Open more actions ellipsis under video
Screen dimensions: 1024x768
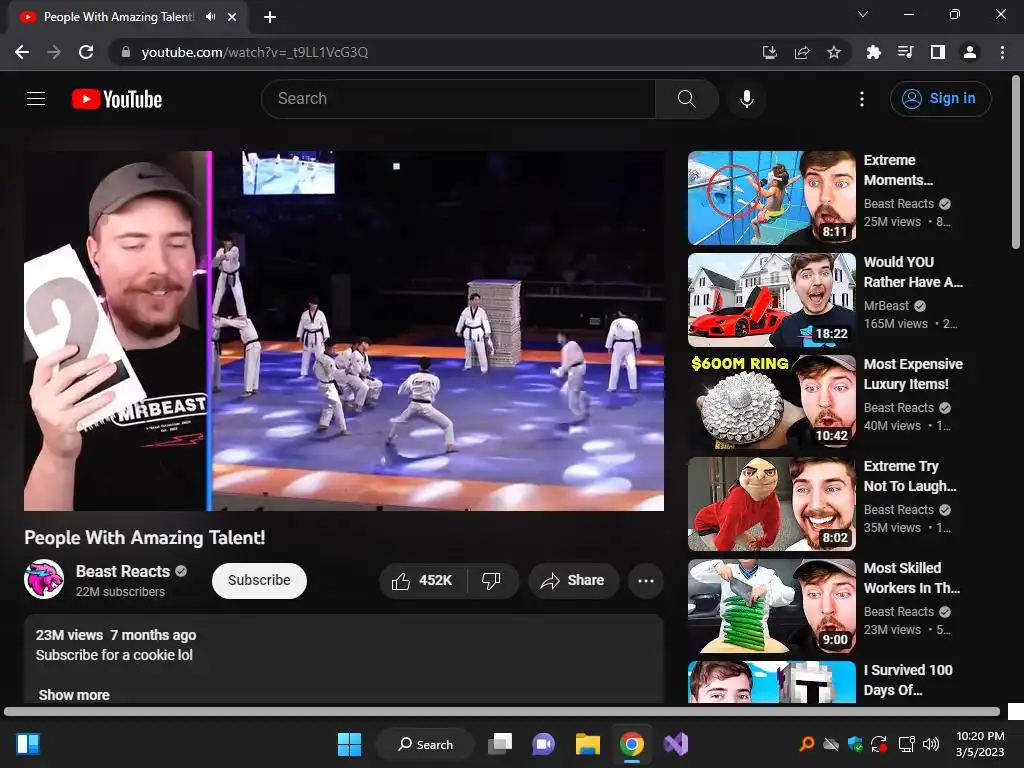point(646,581)
